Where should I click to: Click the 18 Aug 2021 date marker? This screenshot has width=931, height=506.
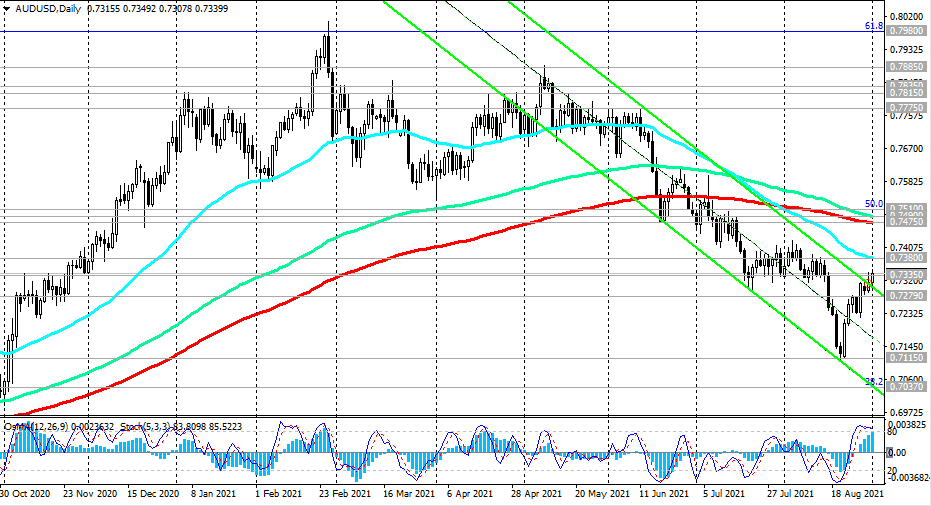(858, 493)
